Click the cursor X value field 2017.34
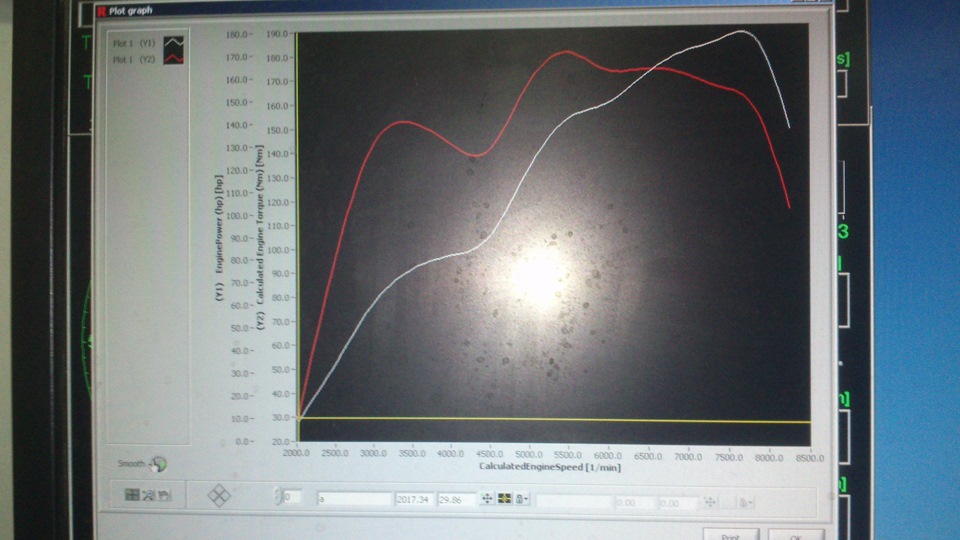960x540 pixels. click(413, 500)
